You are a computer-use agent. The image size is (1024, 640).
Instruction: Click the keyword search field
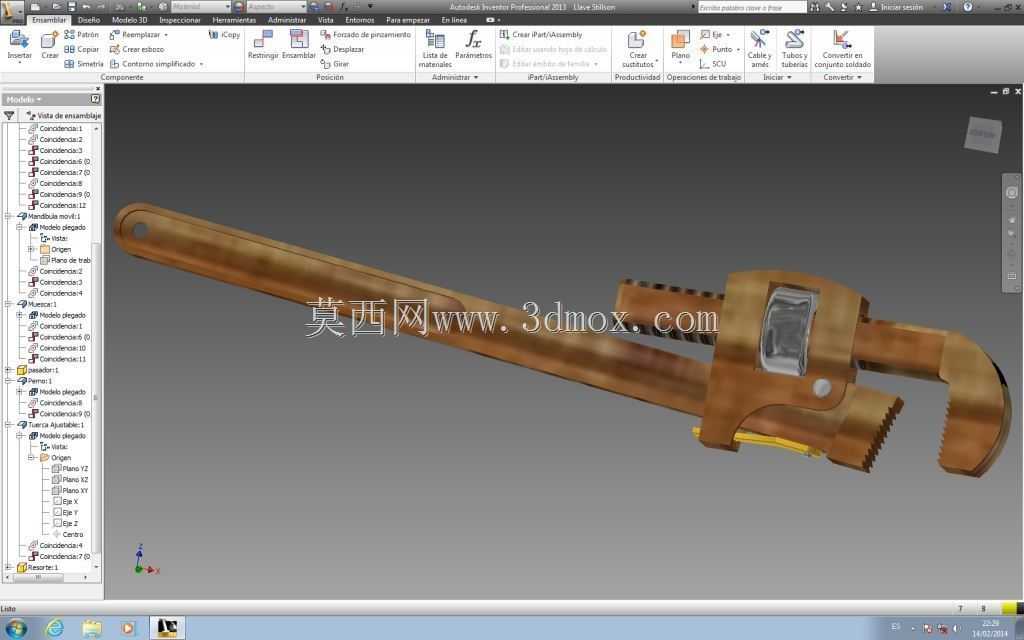[752, 7]
